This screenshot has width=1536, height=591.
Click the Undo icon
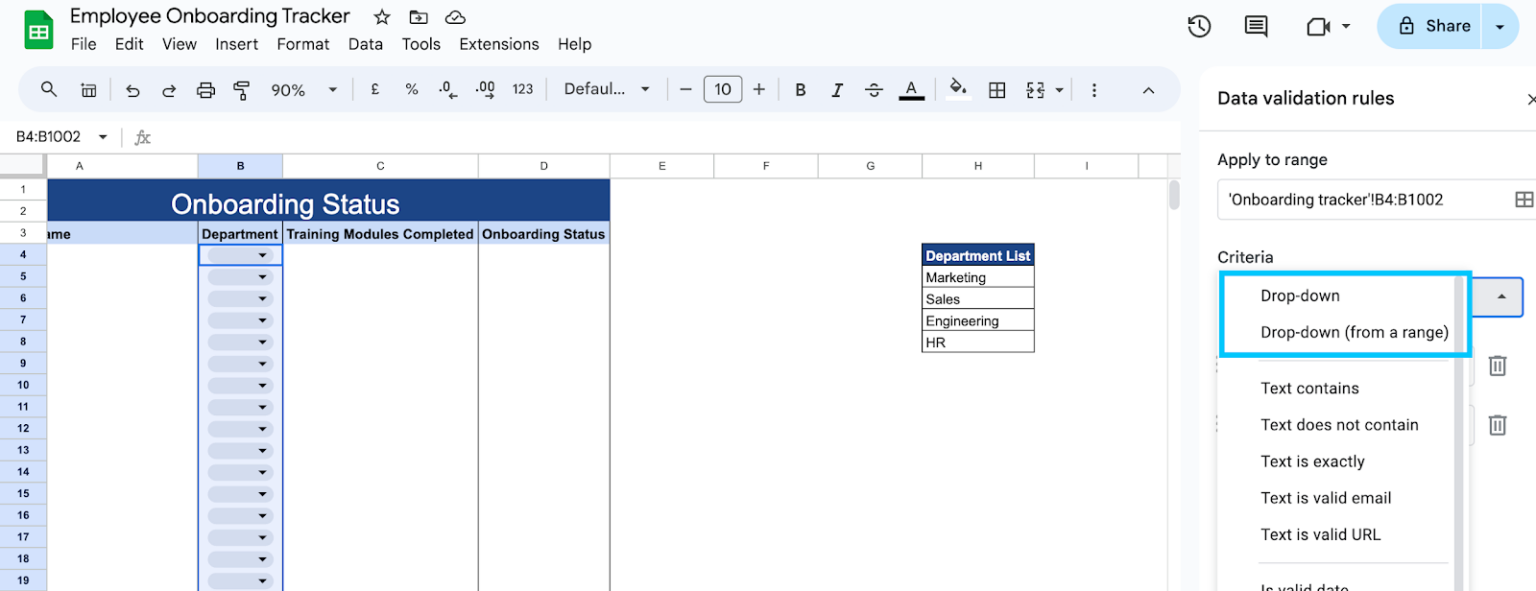133,89
